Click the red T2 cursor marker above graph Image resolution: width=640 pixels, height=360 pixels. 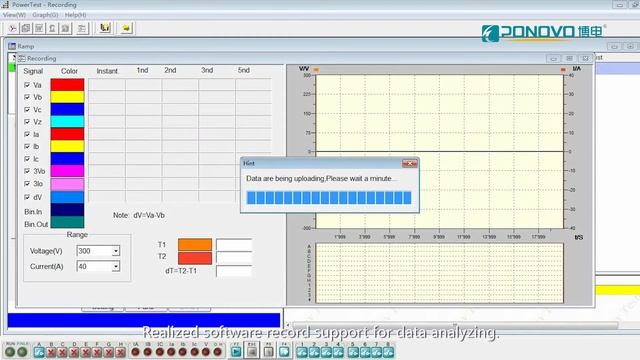tap(563, 70)
